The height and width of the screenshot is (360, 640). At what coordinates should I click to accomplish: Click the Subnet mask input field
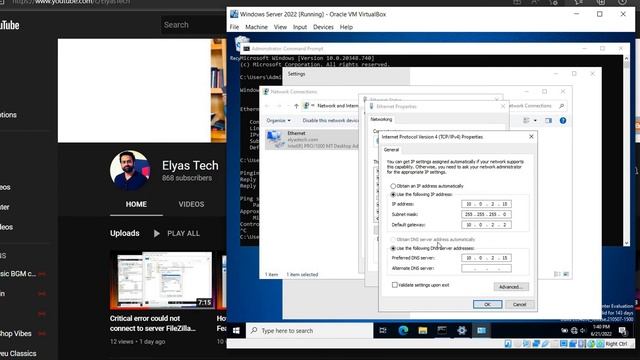tap(486, 214)
